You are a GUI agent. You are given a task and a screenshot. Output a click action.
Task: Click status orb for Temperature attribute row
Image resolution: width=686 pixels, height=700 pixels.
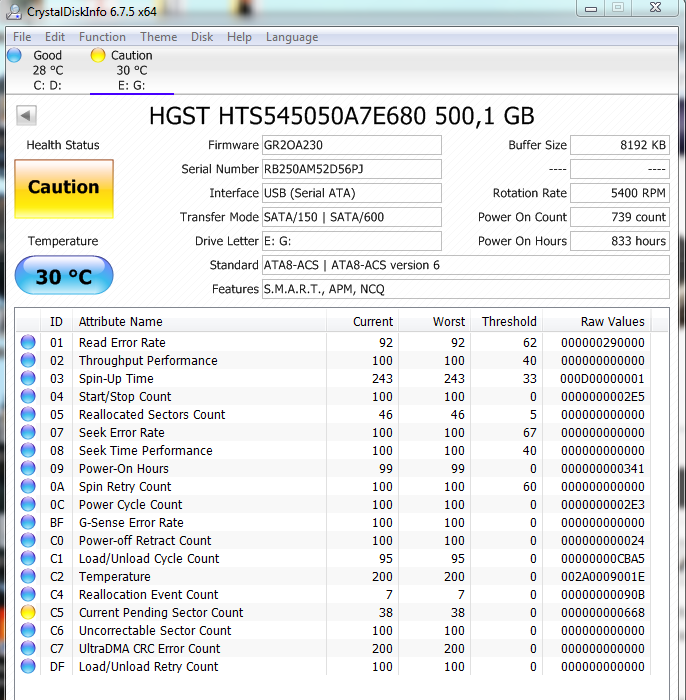(28, 576)
